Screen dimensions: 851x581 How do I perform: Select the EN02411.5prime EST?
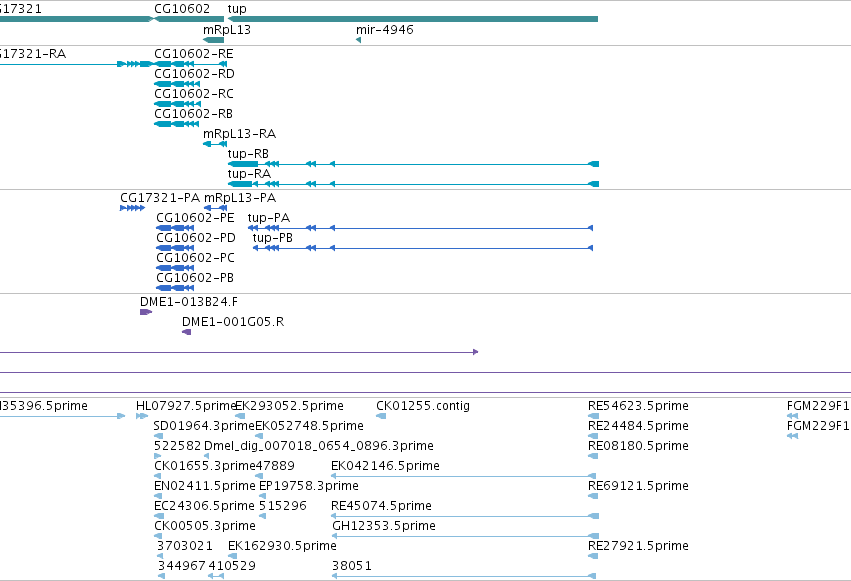pyautogui.click(x=158, y=496)
